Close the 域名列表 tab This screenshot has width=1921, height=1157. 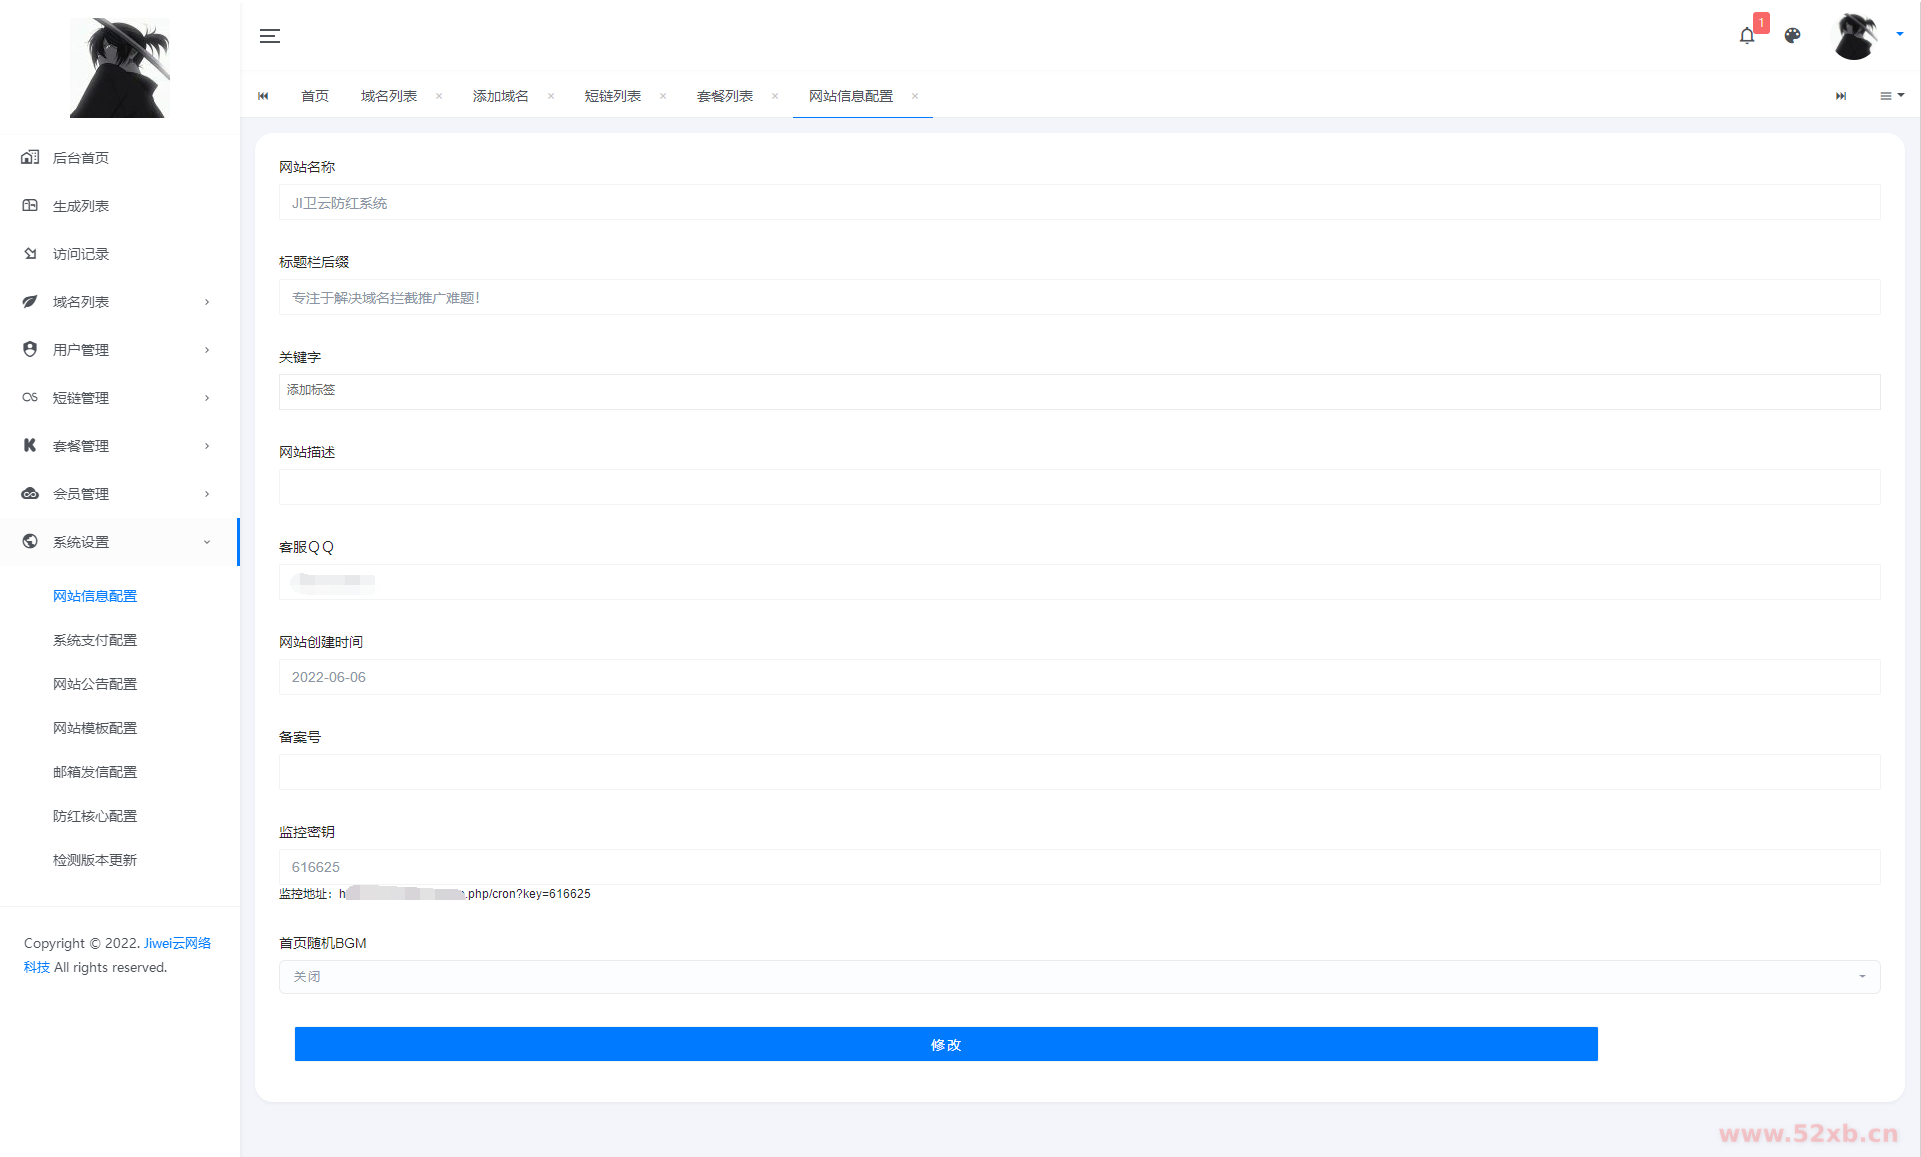tap(439, 96)
